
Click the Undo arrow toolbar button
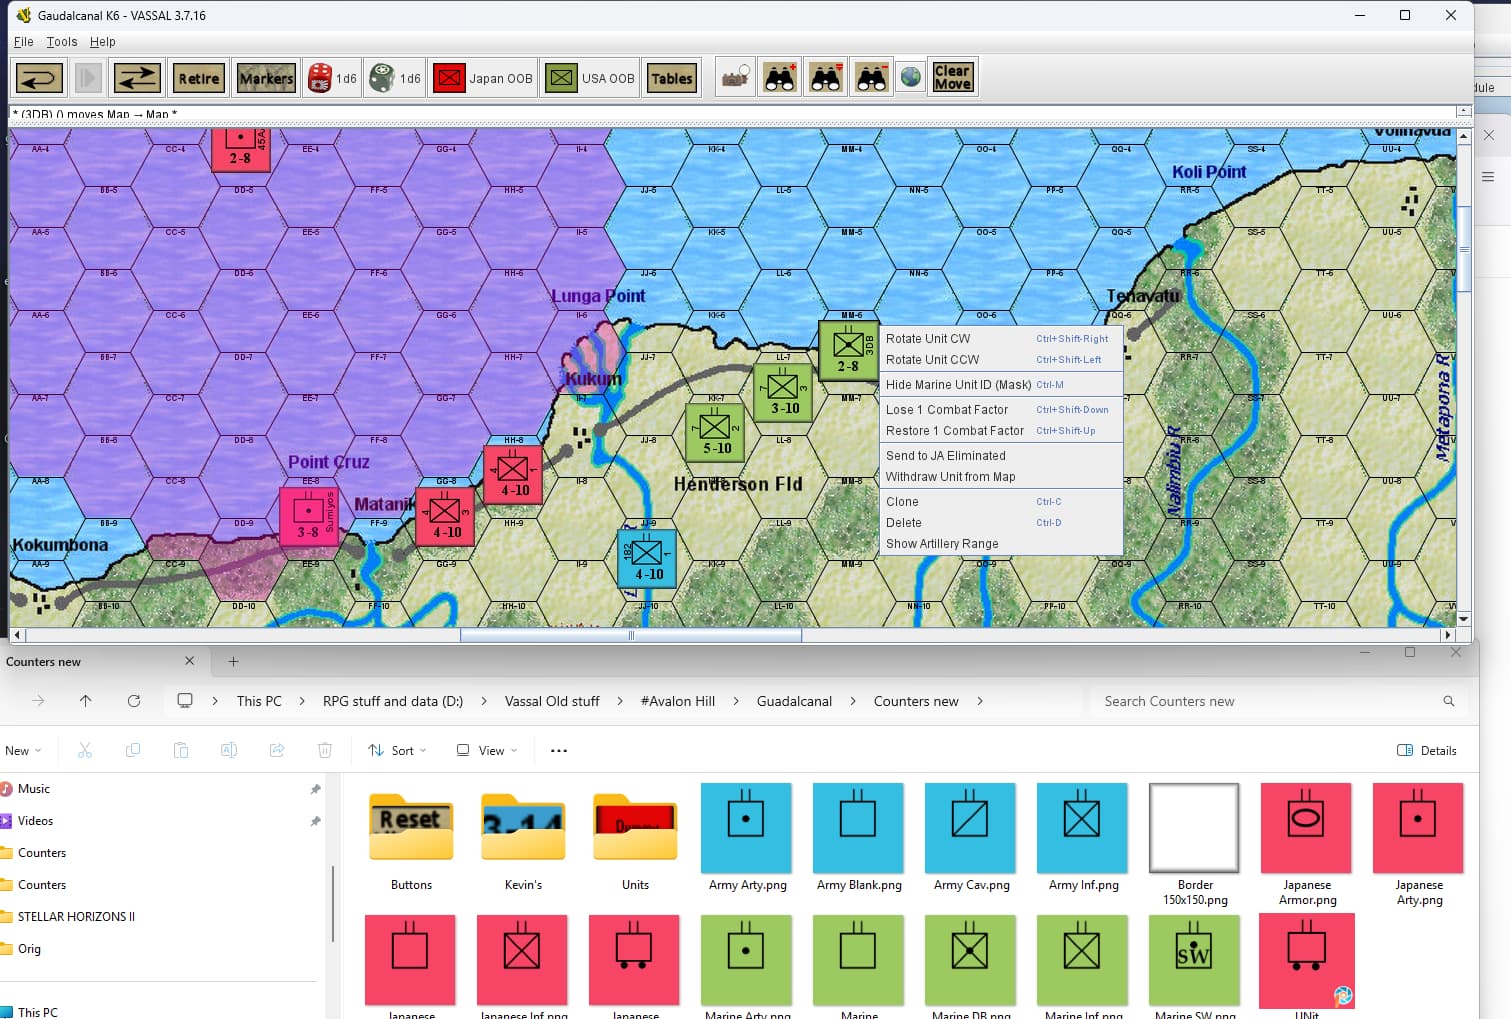coord(40,78)
